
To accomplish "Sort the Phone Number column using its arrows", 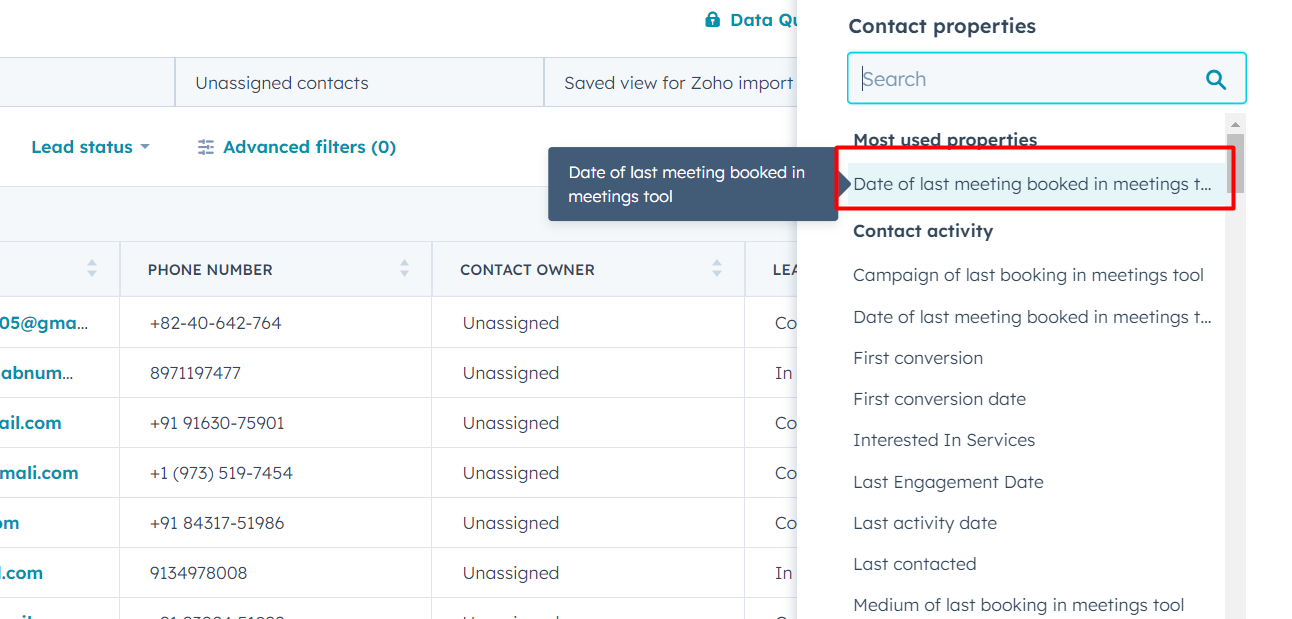I will (404, 268).
